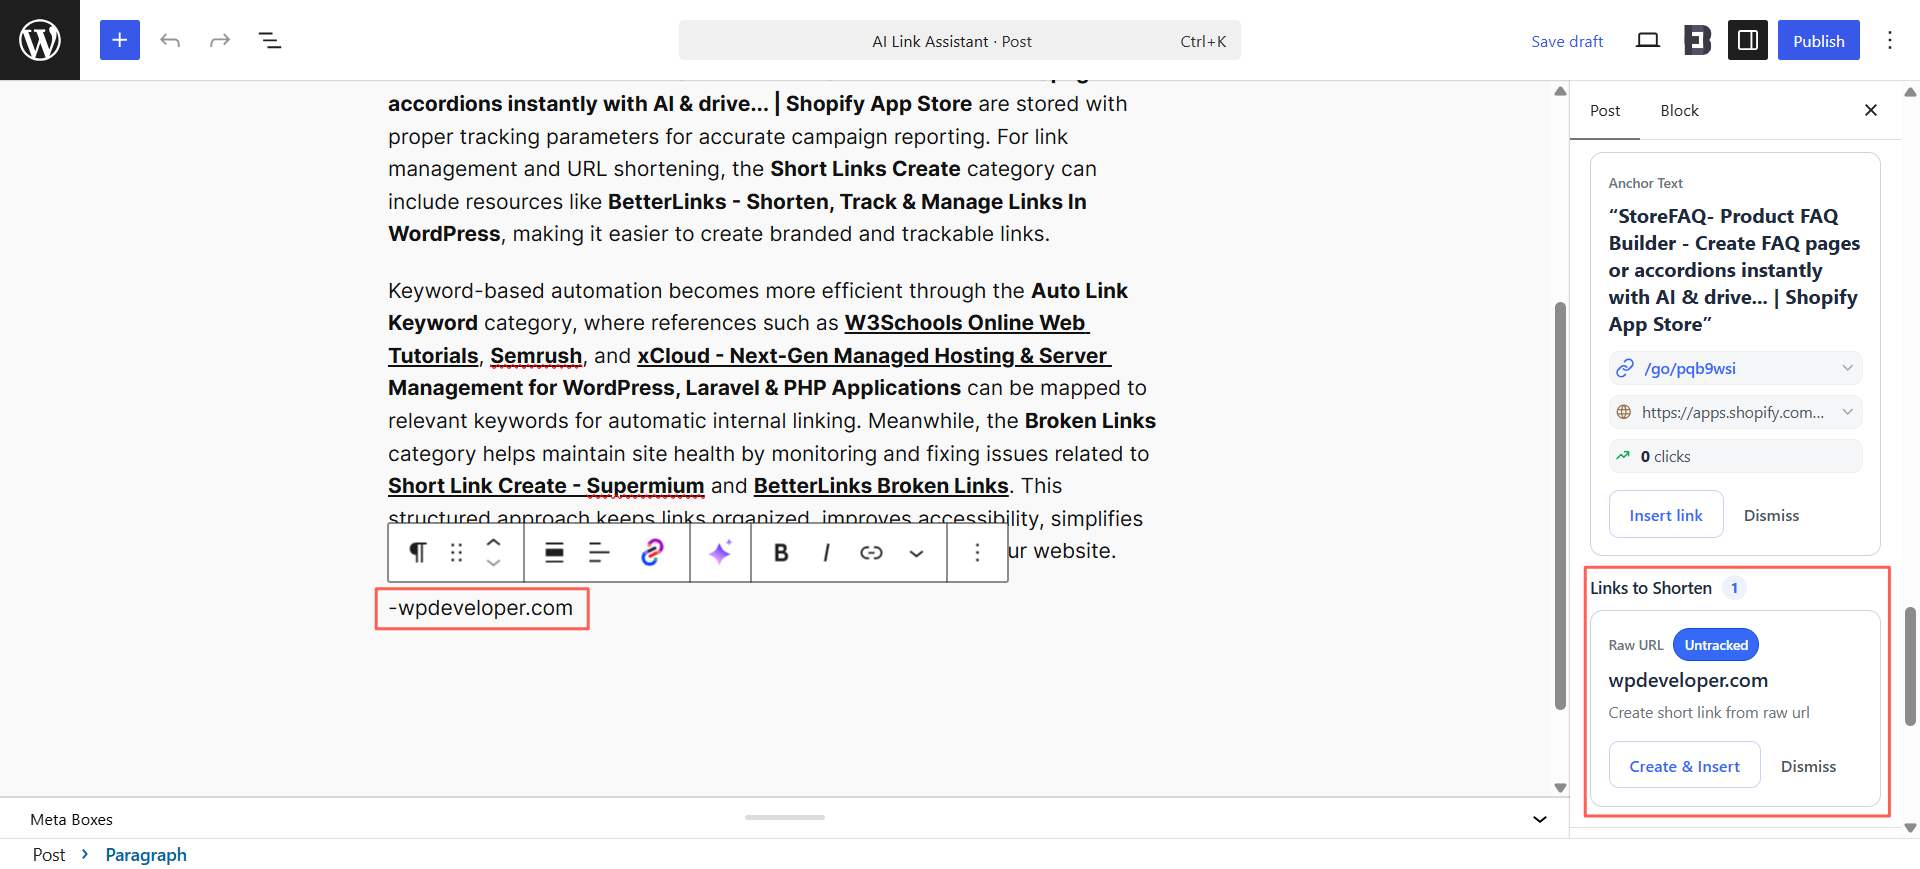Click the wpdeveloper.com raw URL title
The width and height of the screenshot is (1920, 869).
tap(1688, 680)
